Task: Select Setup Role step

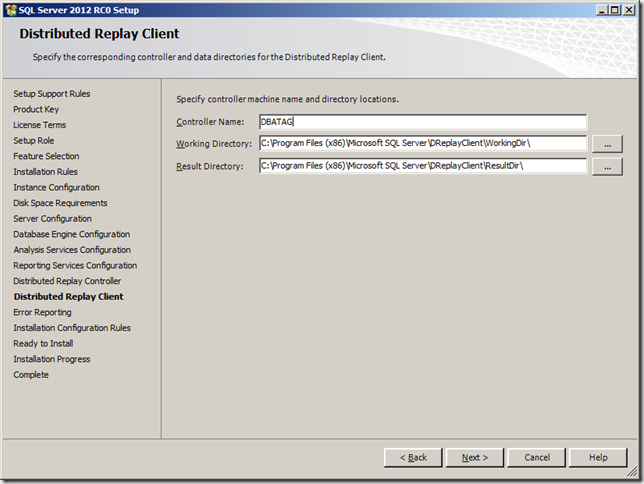Action: [34, 141]
